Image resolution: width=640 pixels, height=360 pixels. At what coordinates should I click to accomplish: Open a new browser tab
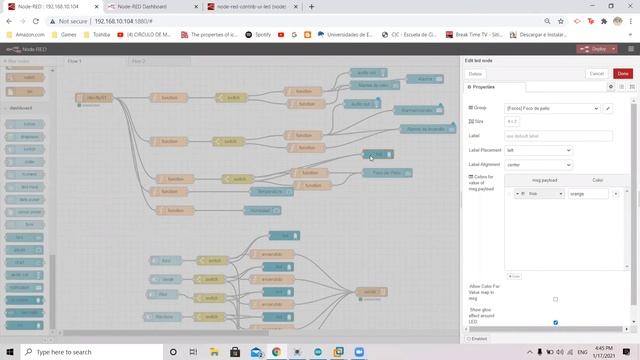click(x=311, y=7)
